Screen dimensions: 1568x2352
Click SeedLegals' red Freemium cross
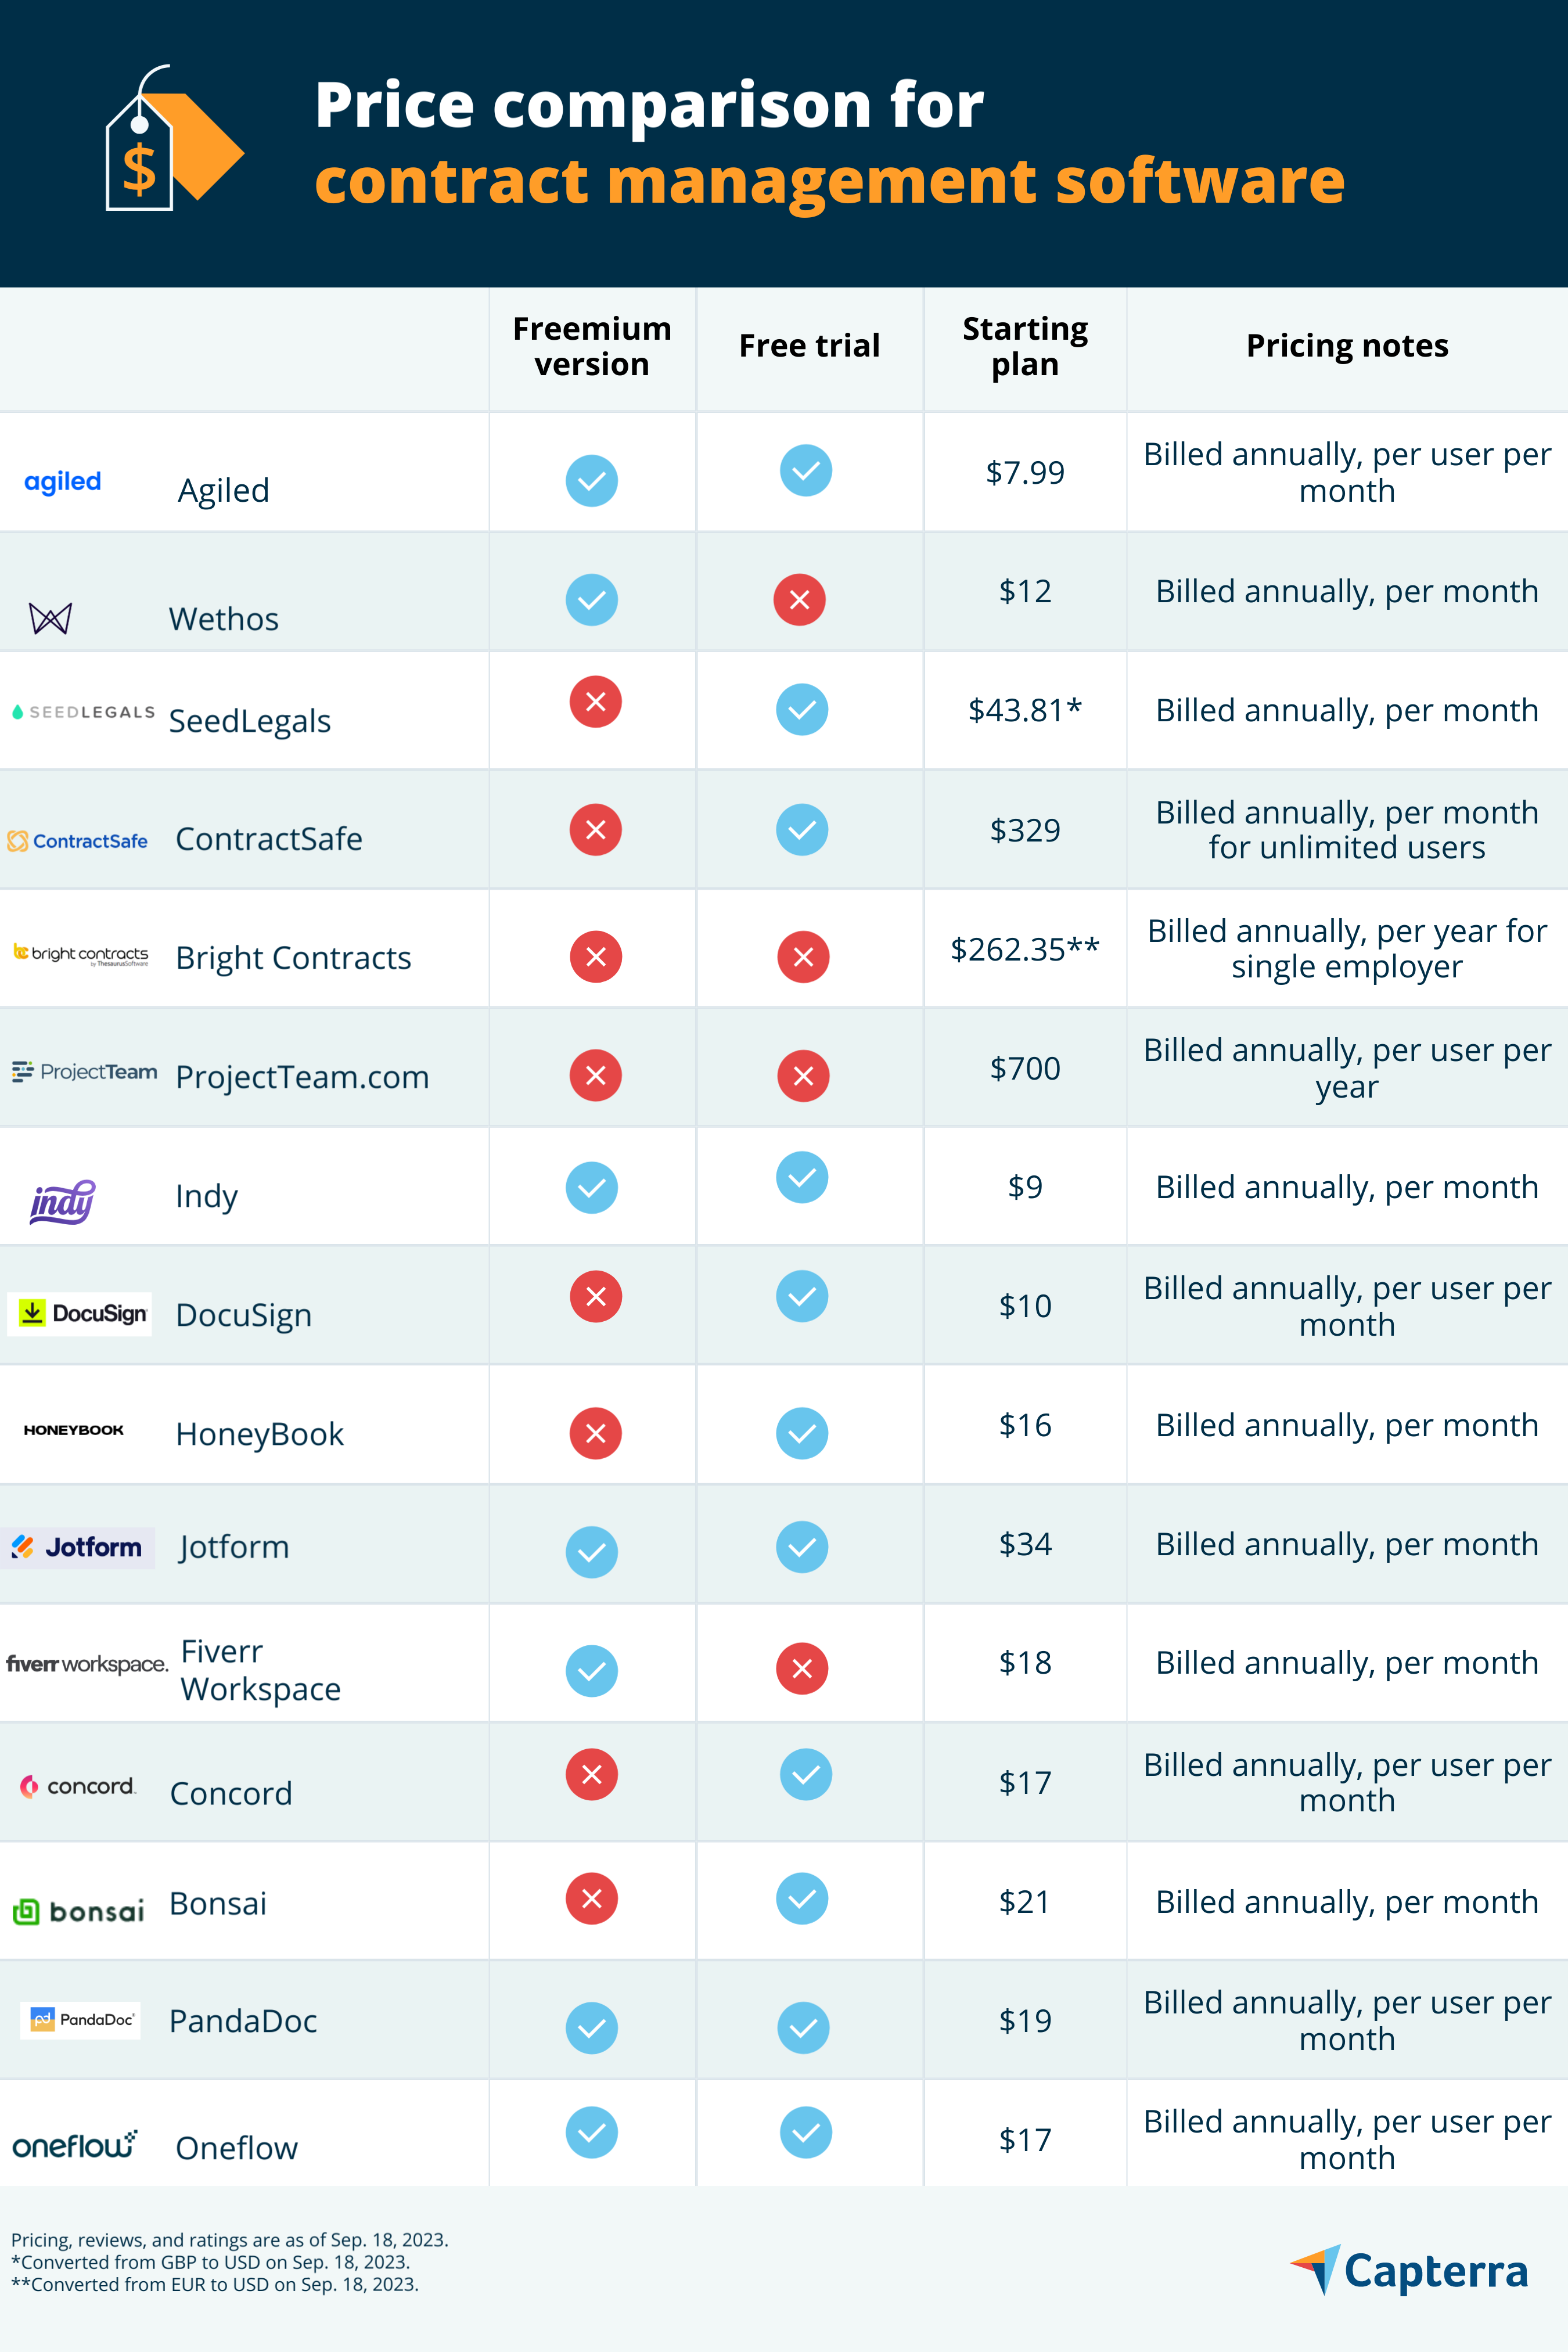(x=596, y=702)
